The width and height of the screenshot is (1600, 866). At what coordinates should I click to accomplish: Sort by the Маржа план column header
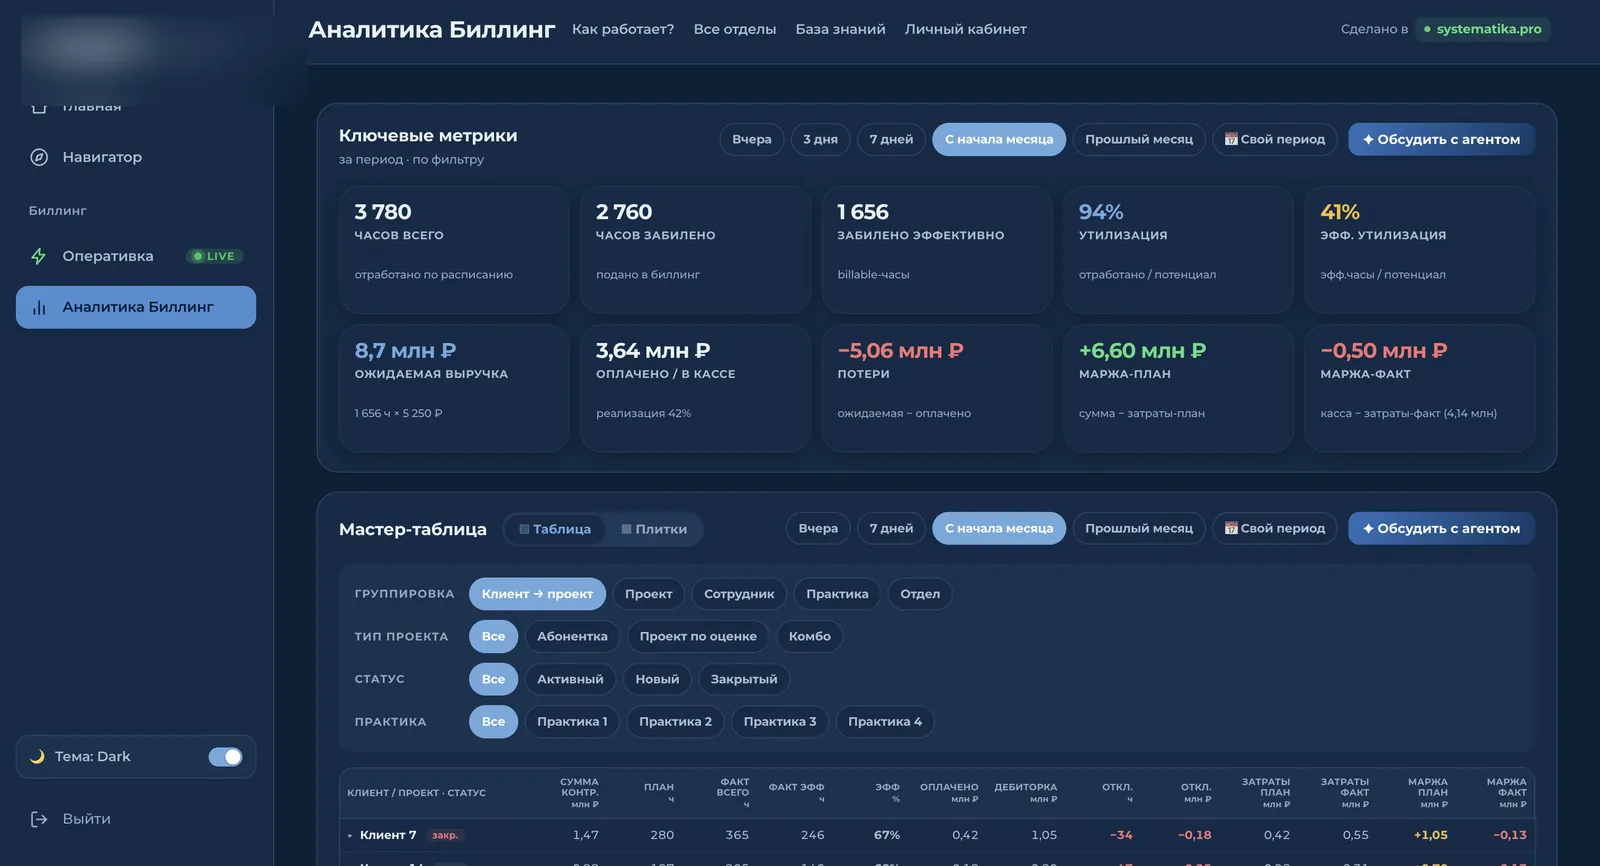click(x=1427, y=793)
